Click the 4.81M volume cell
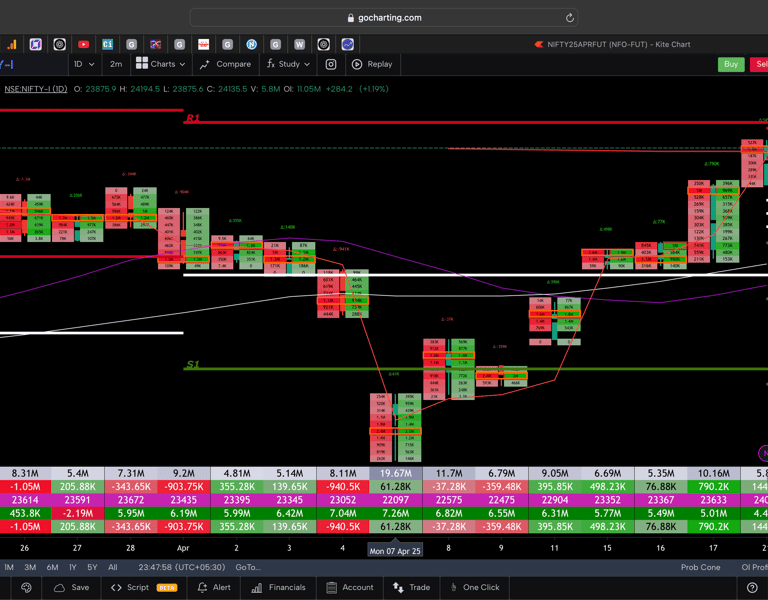Image resolution: width=768 pixels, height=600 pixels. tap(237, 474)
